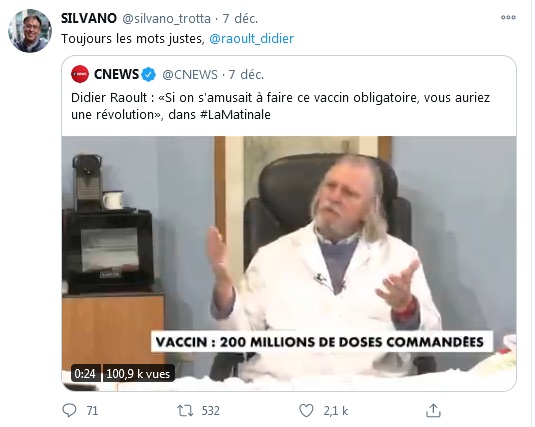Open quoted tweet text about vaccin obligatoire
Screen dimensions: 535x427
click(x=280, y=106)
